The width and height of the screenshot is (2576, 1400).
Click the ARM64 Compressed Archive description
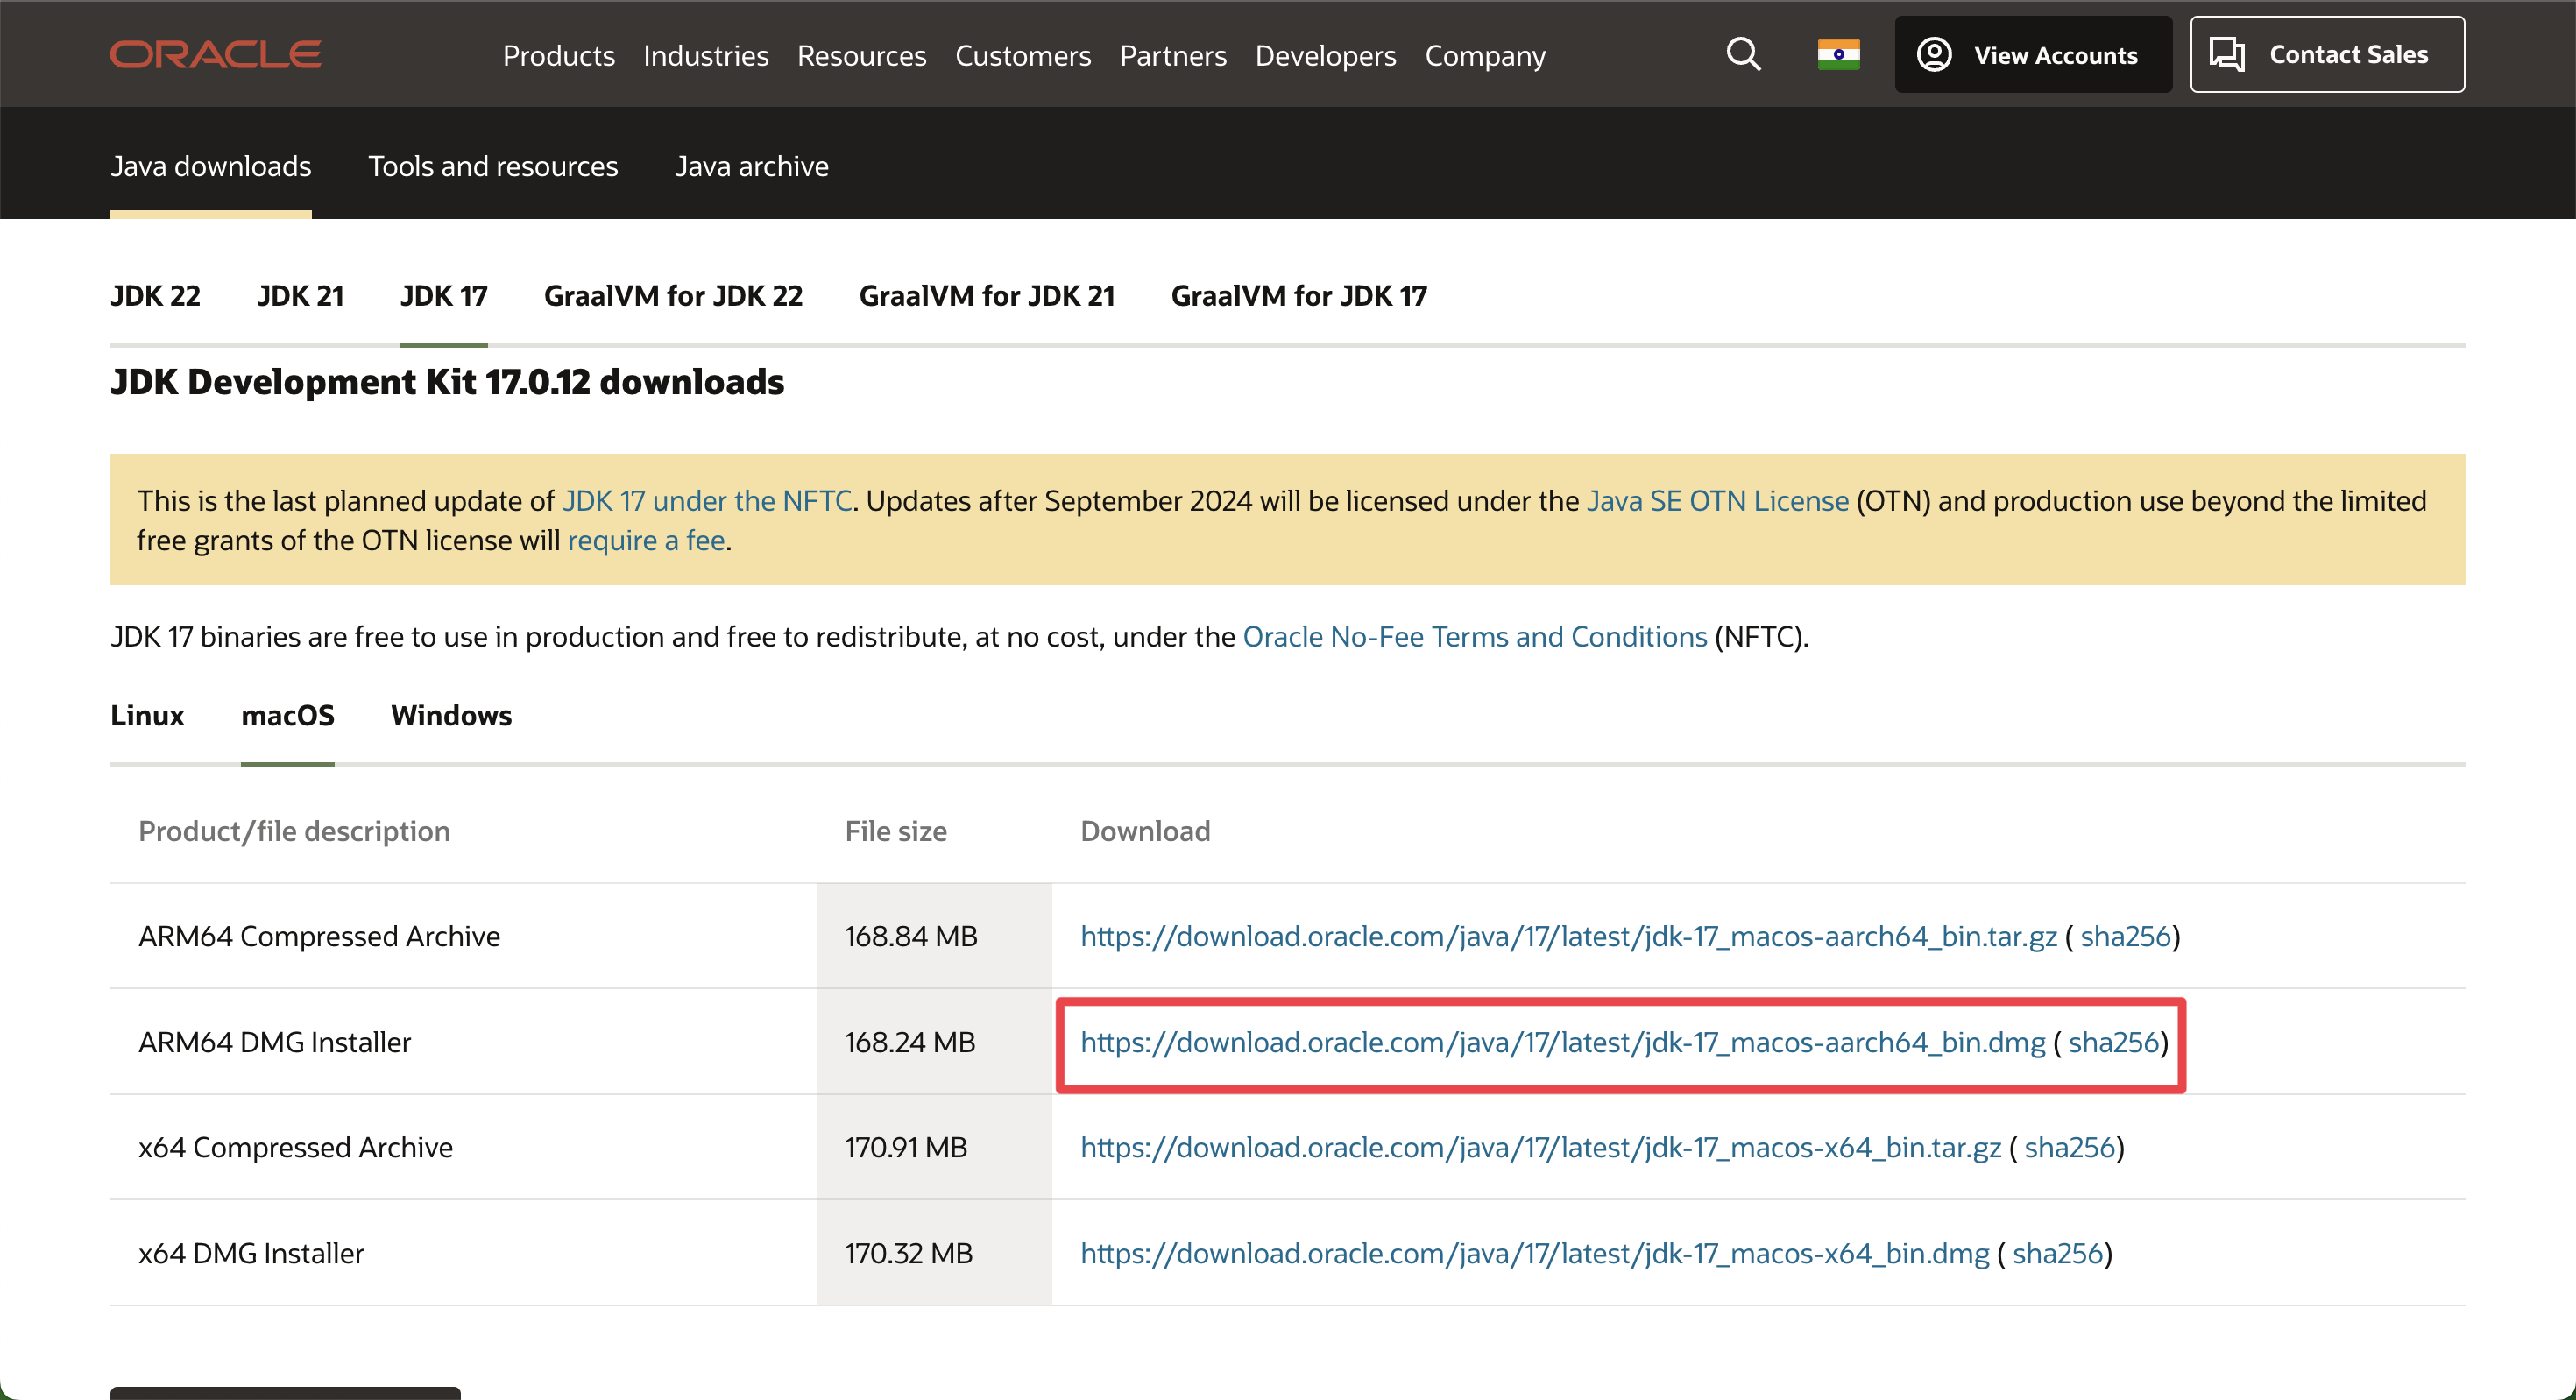click(x=319, y=937)
